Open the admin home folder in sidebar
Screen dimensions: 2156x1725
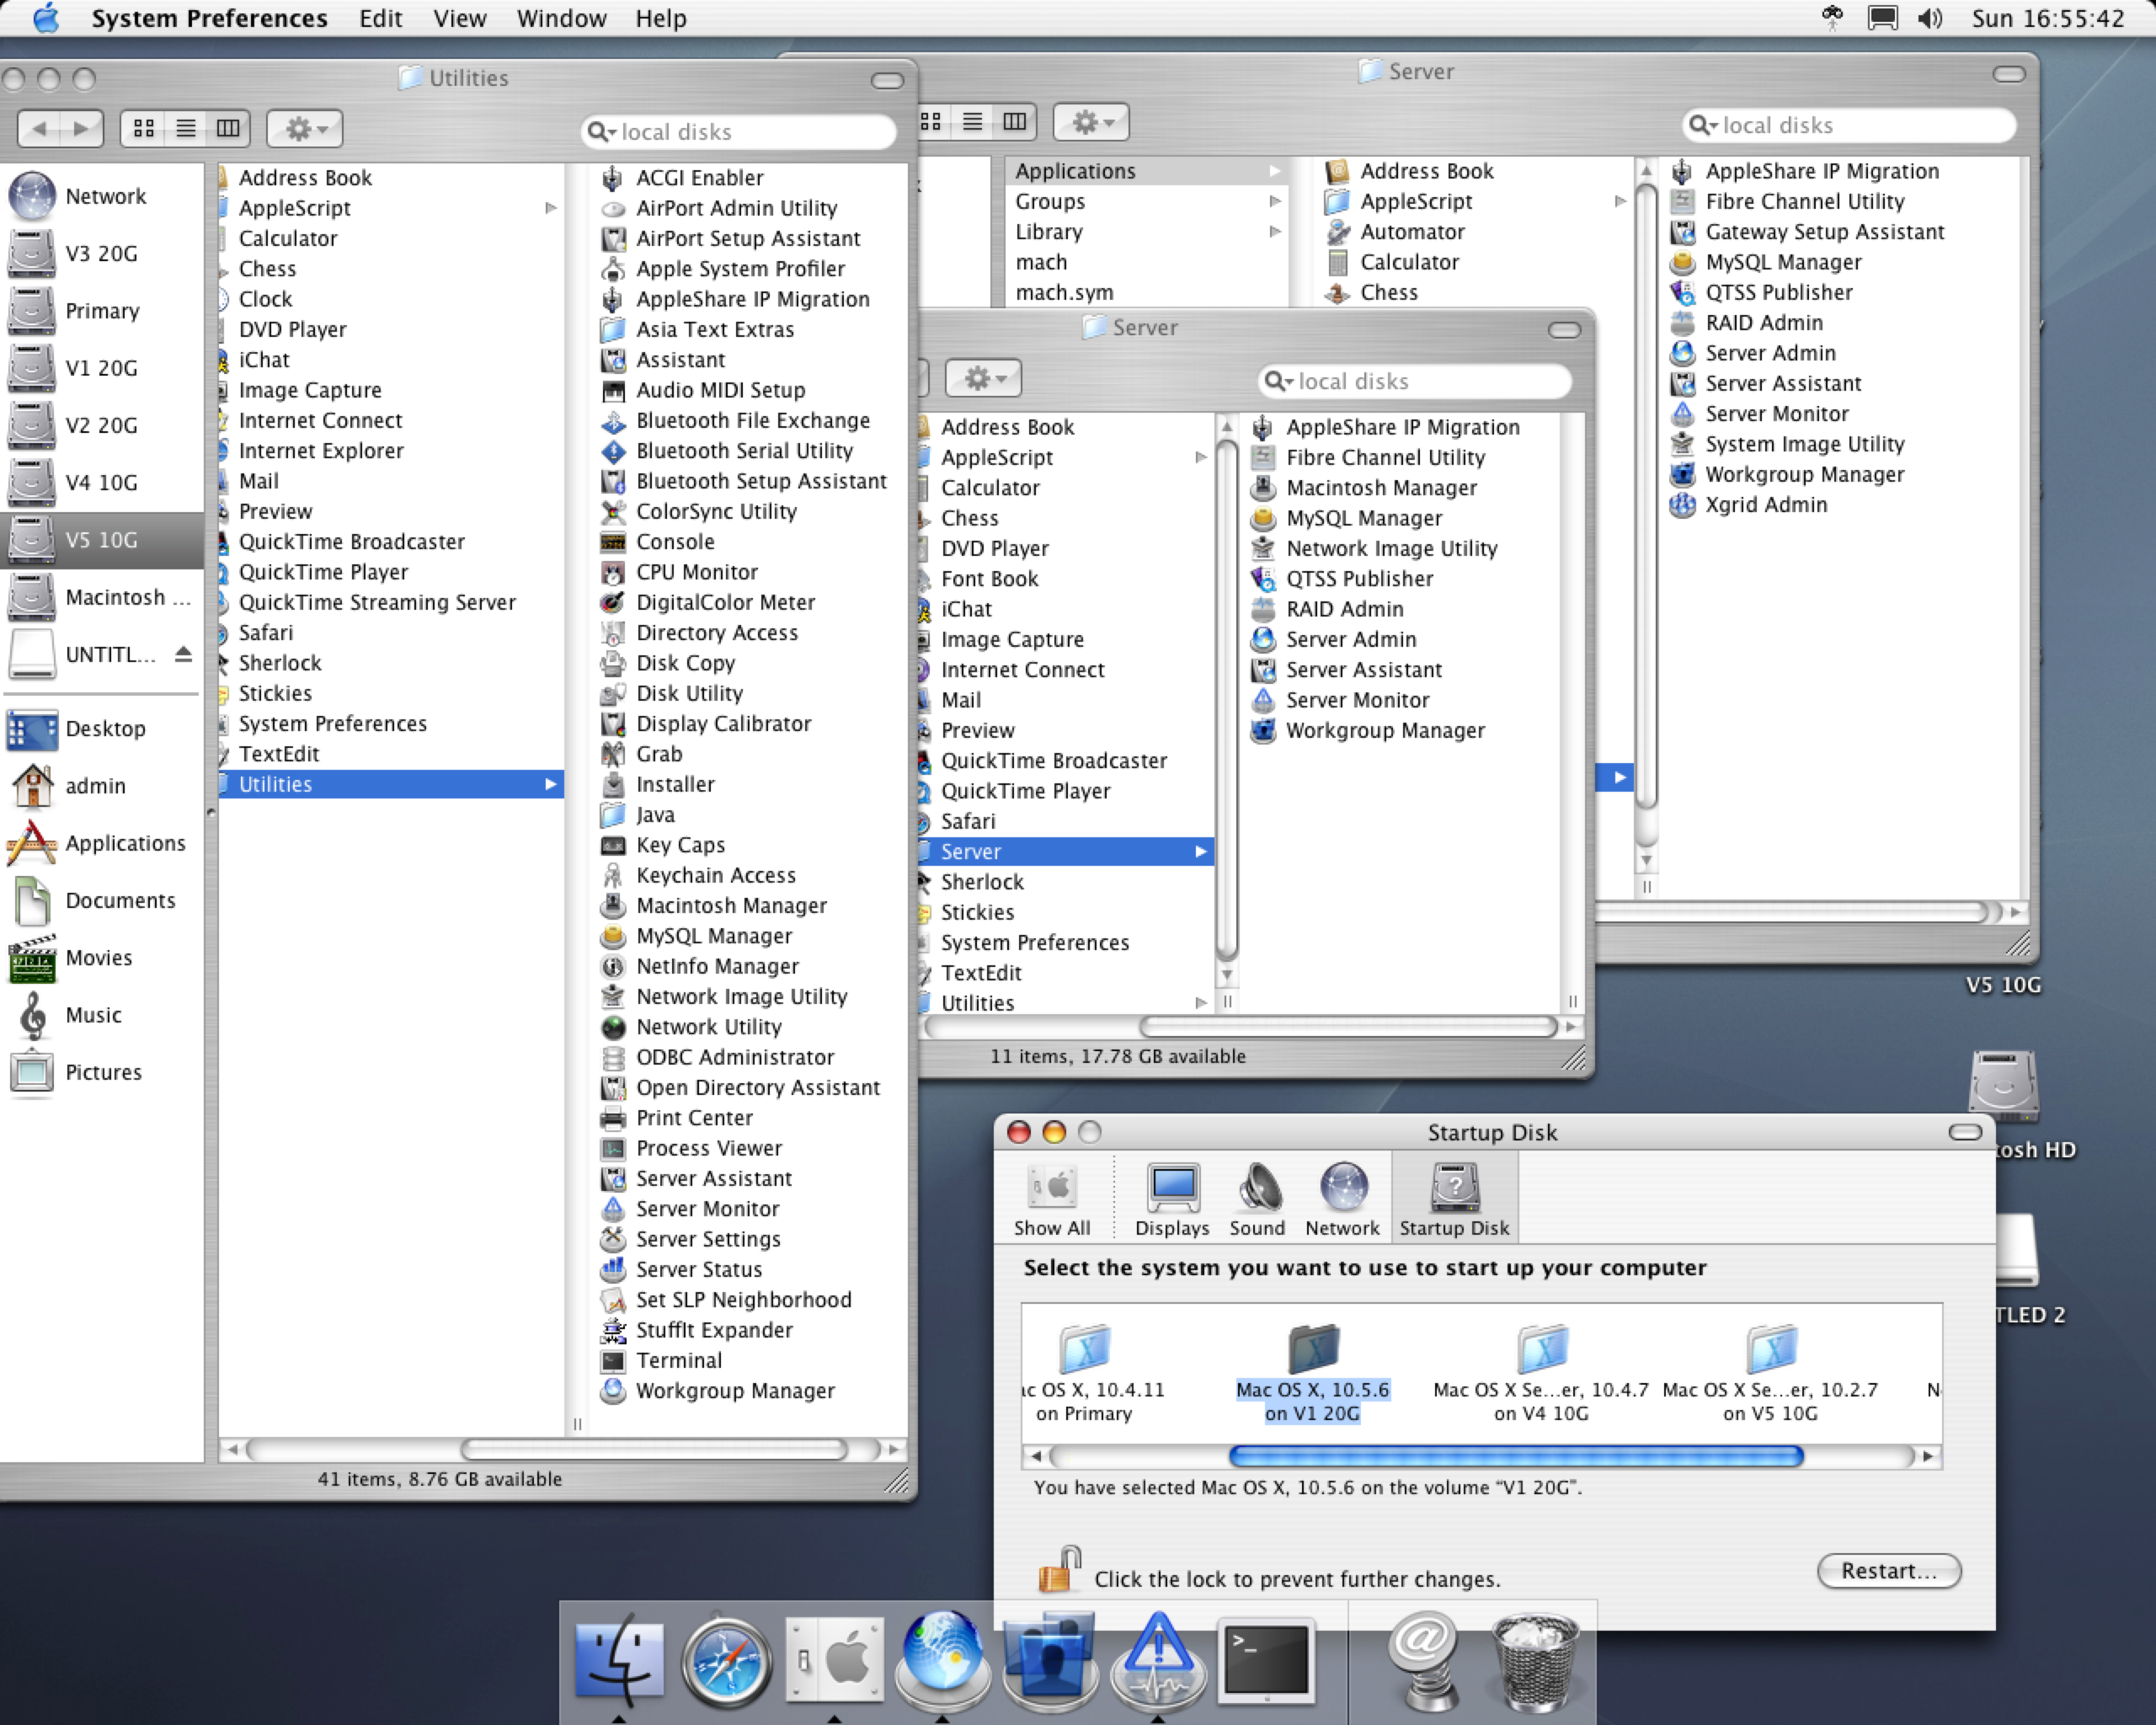(x=102, y=785)
